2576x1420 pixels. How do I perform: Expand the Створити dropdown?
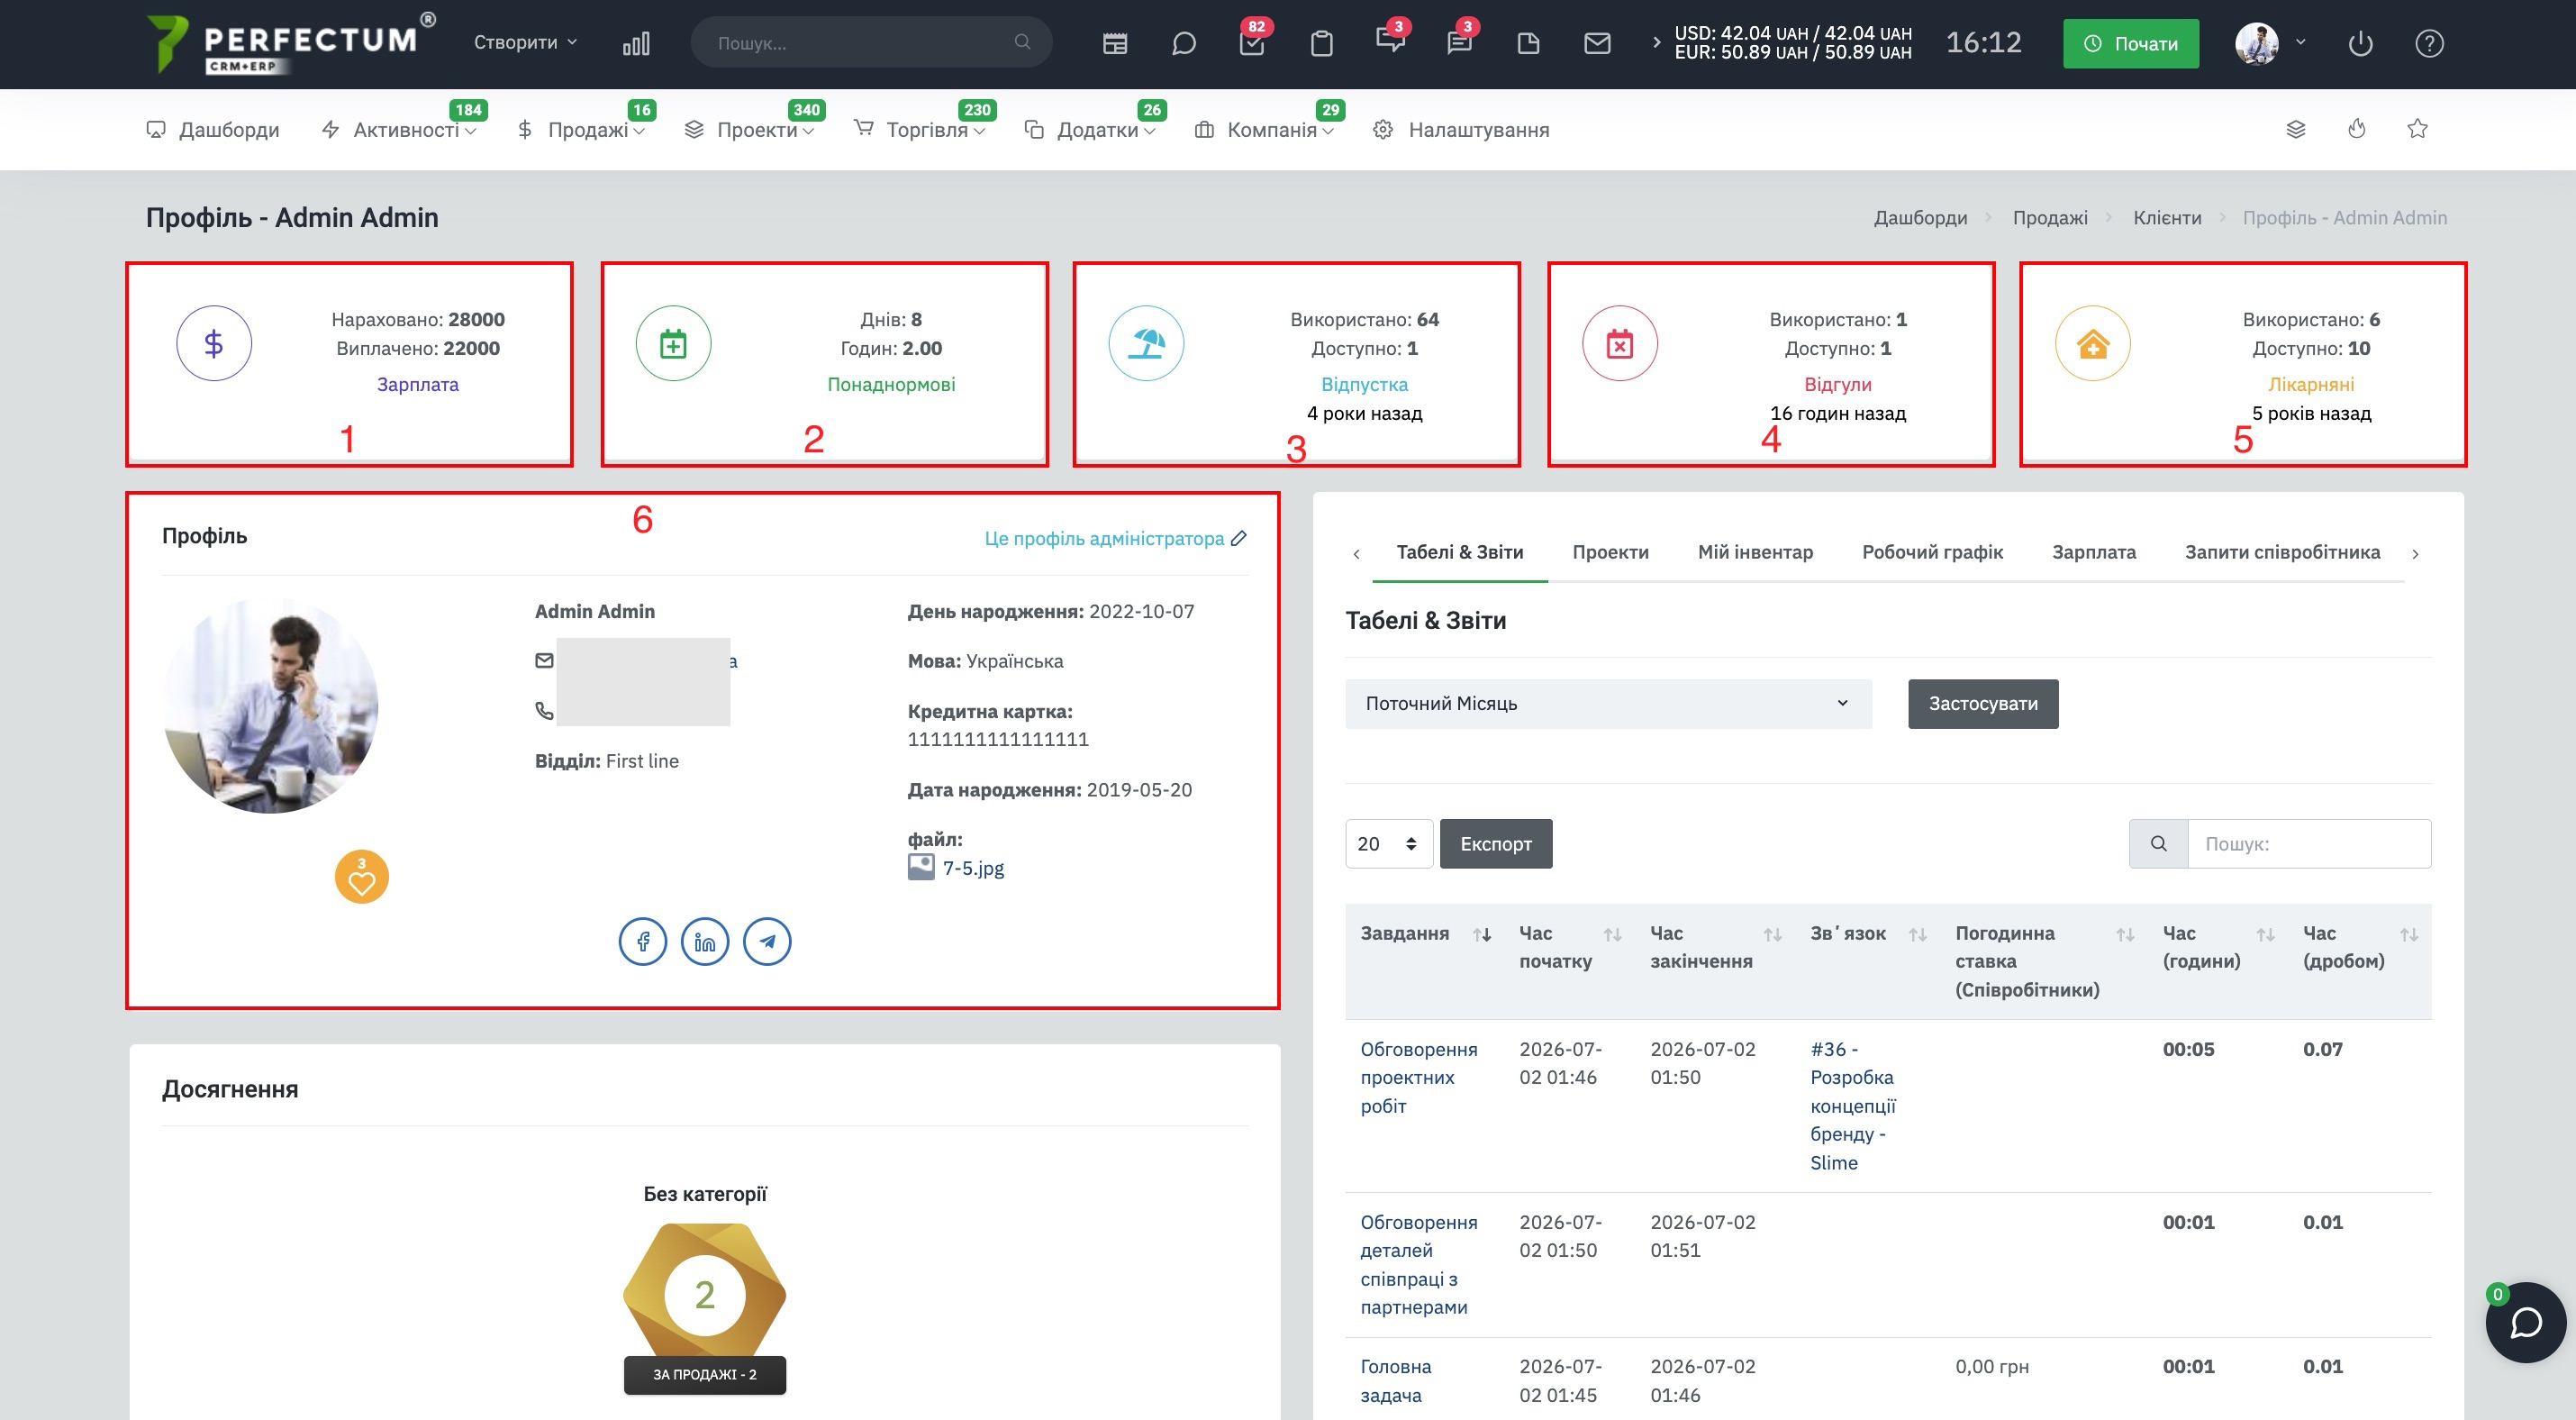click(525, 42)
